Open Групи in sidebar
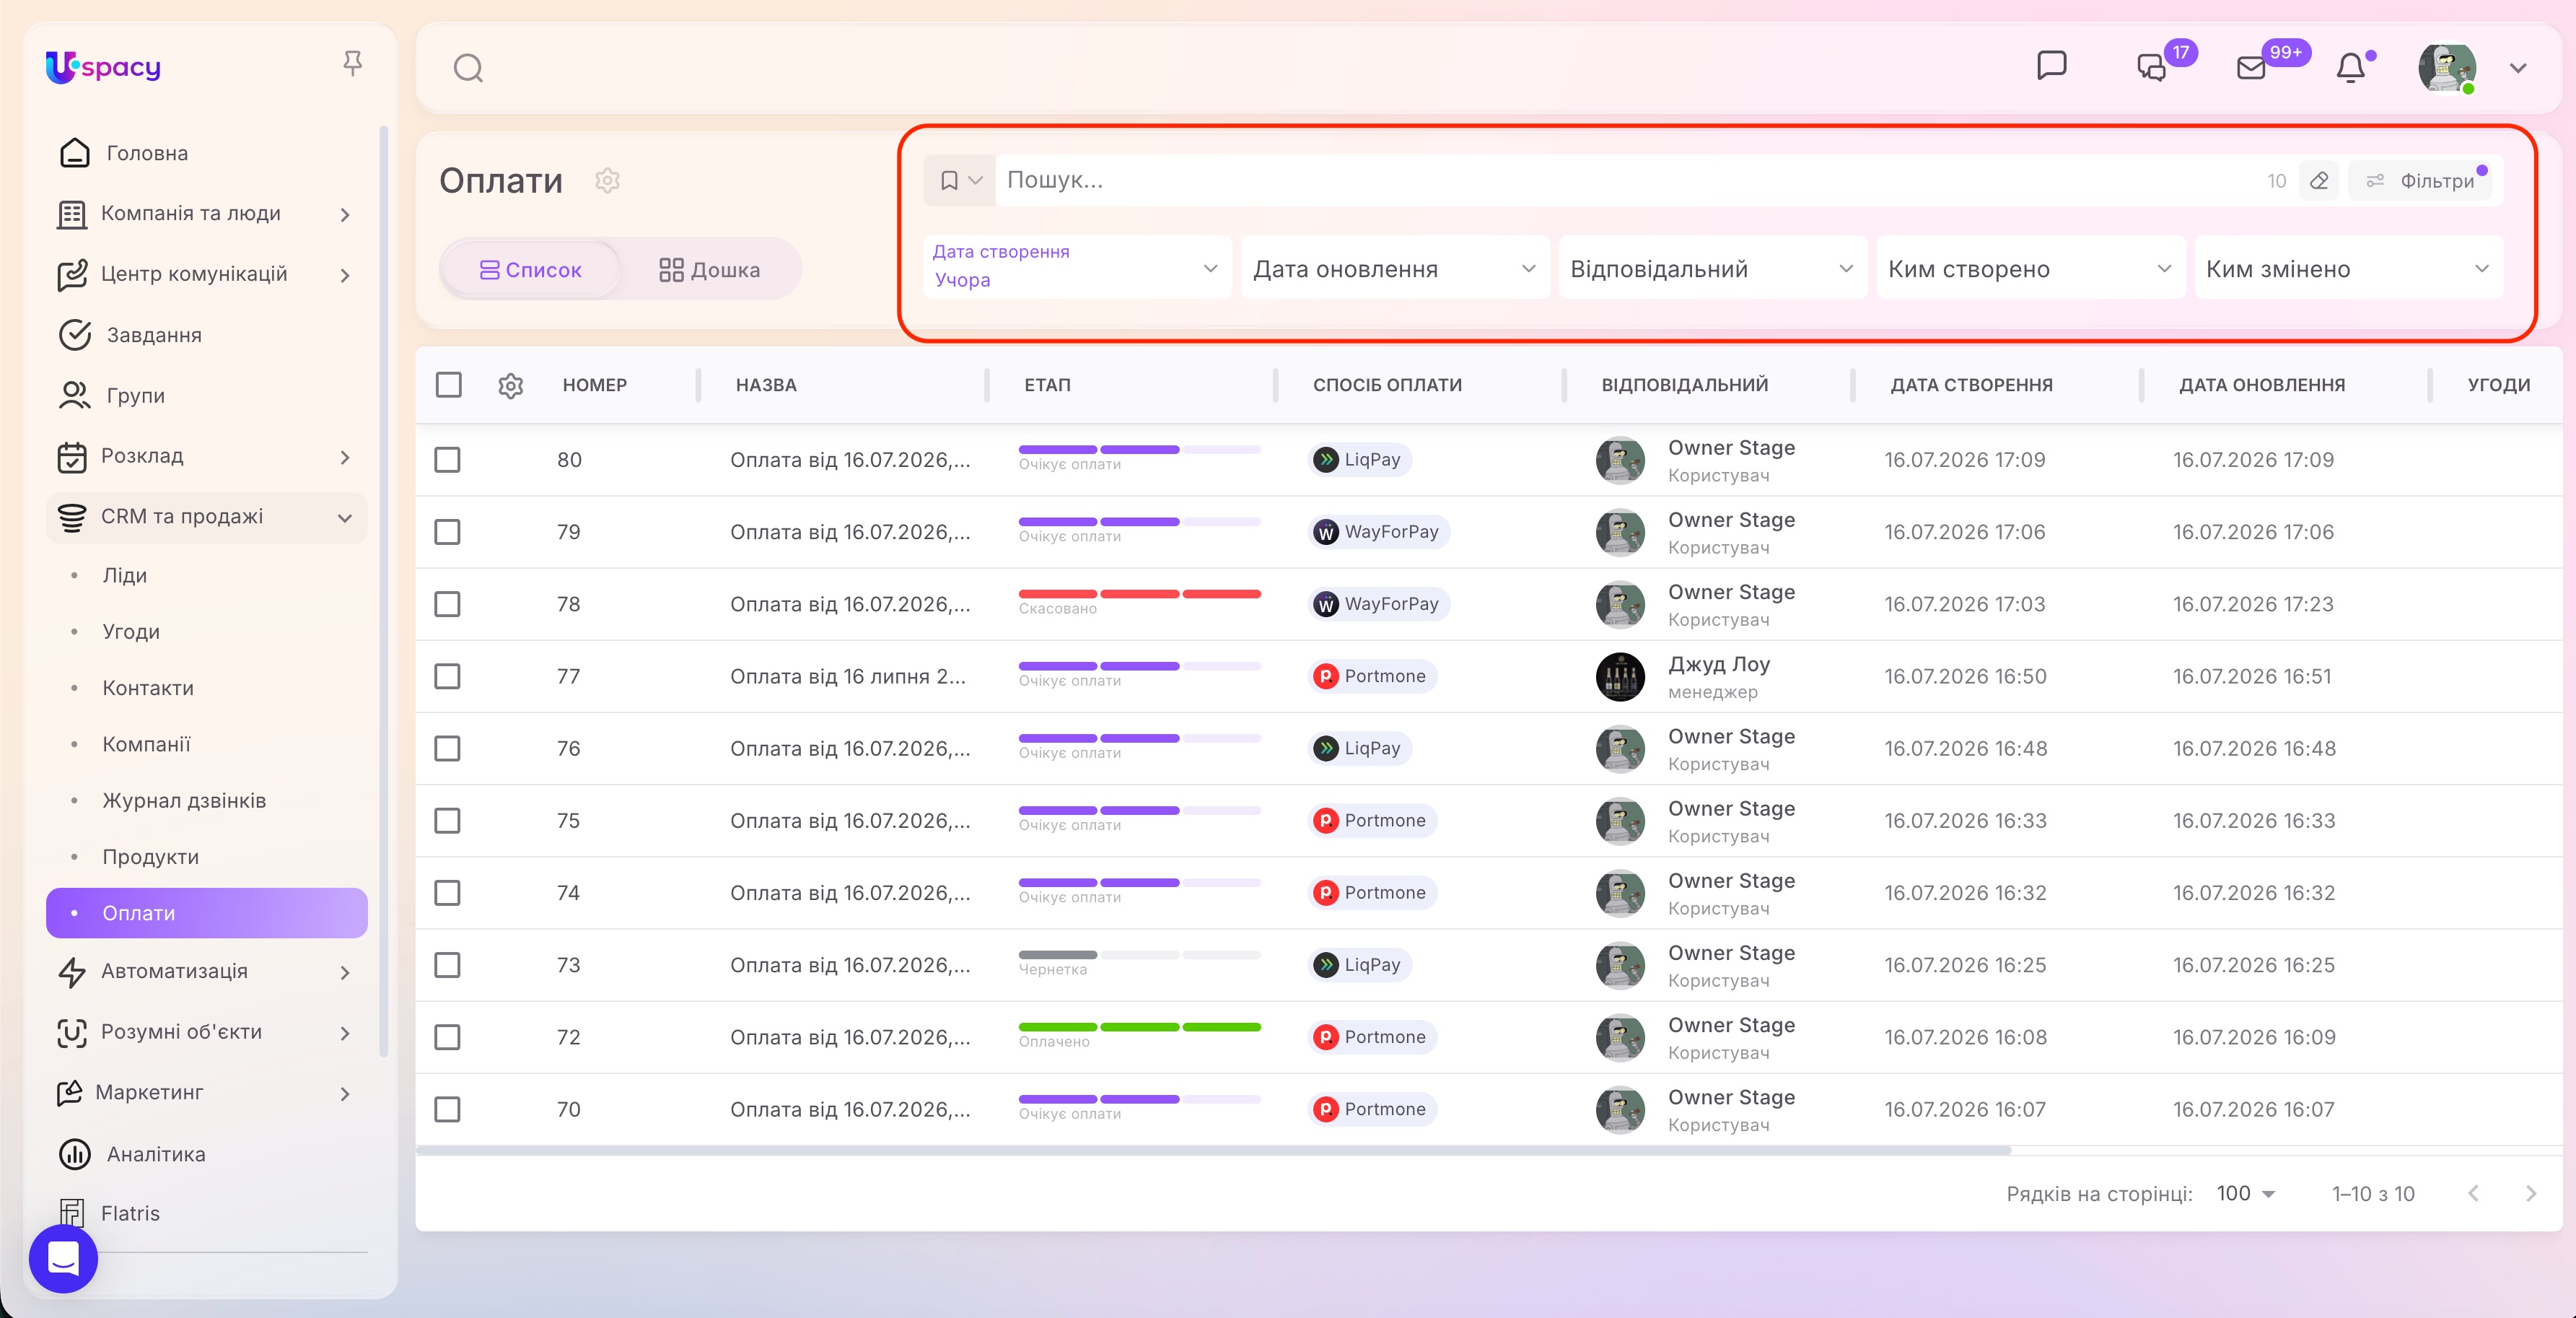 (x=206, y=395)
